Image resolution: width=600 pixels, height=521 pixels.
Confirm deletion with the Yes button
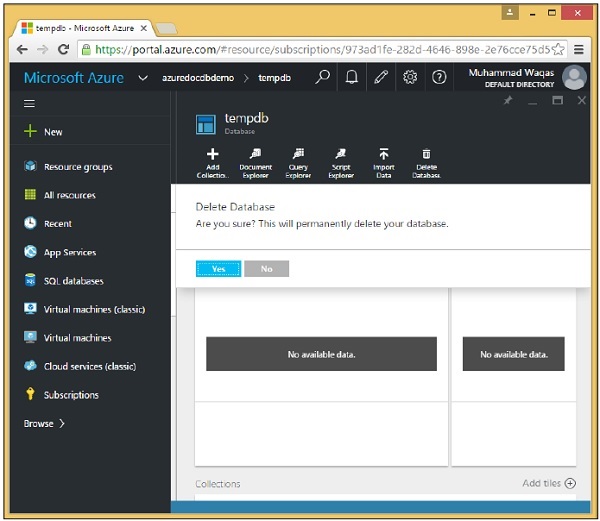(x=218, y=269)
